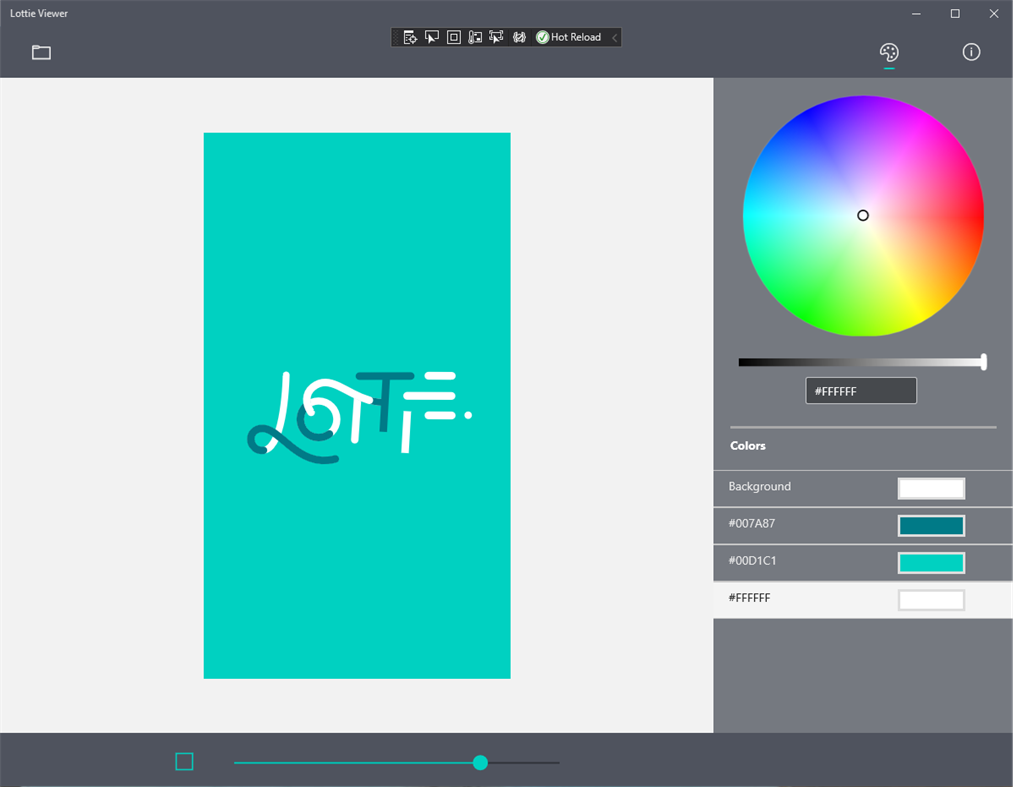This screenshot has height=787, width=1013.
Task: Click the color wheel selector circle
Action: [862, 215]
